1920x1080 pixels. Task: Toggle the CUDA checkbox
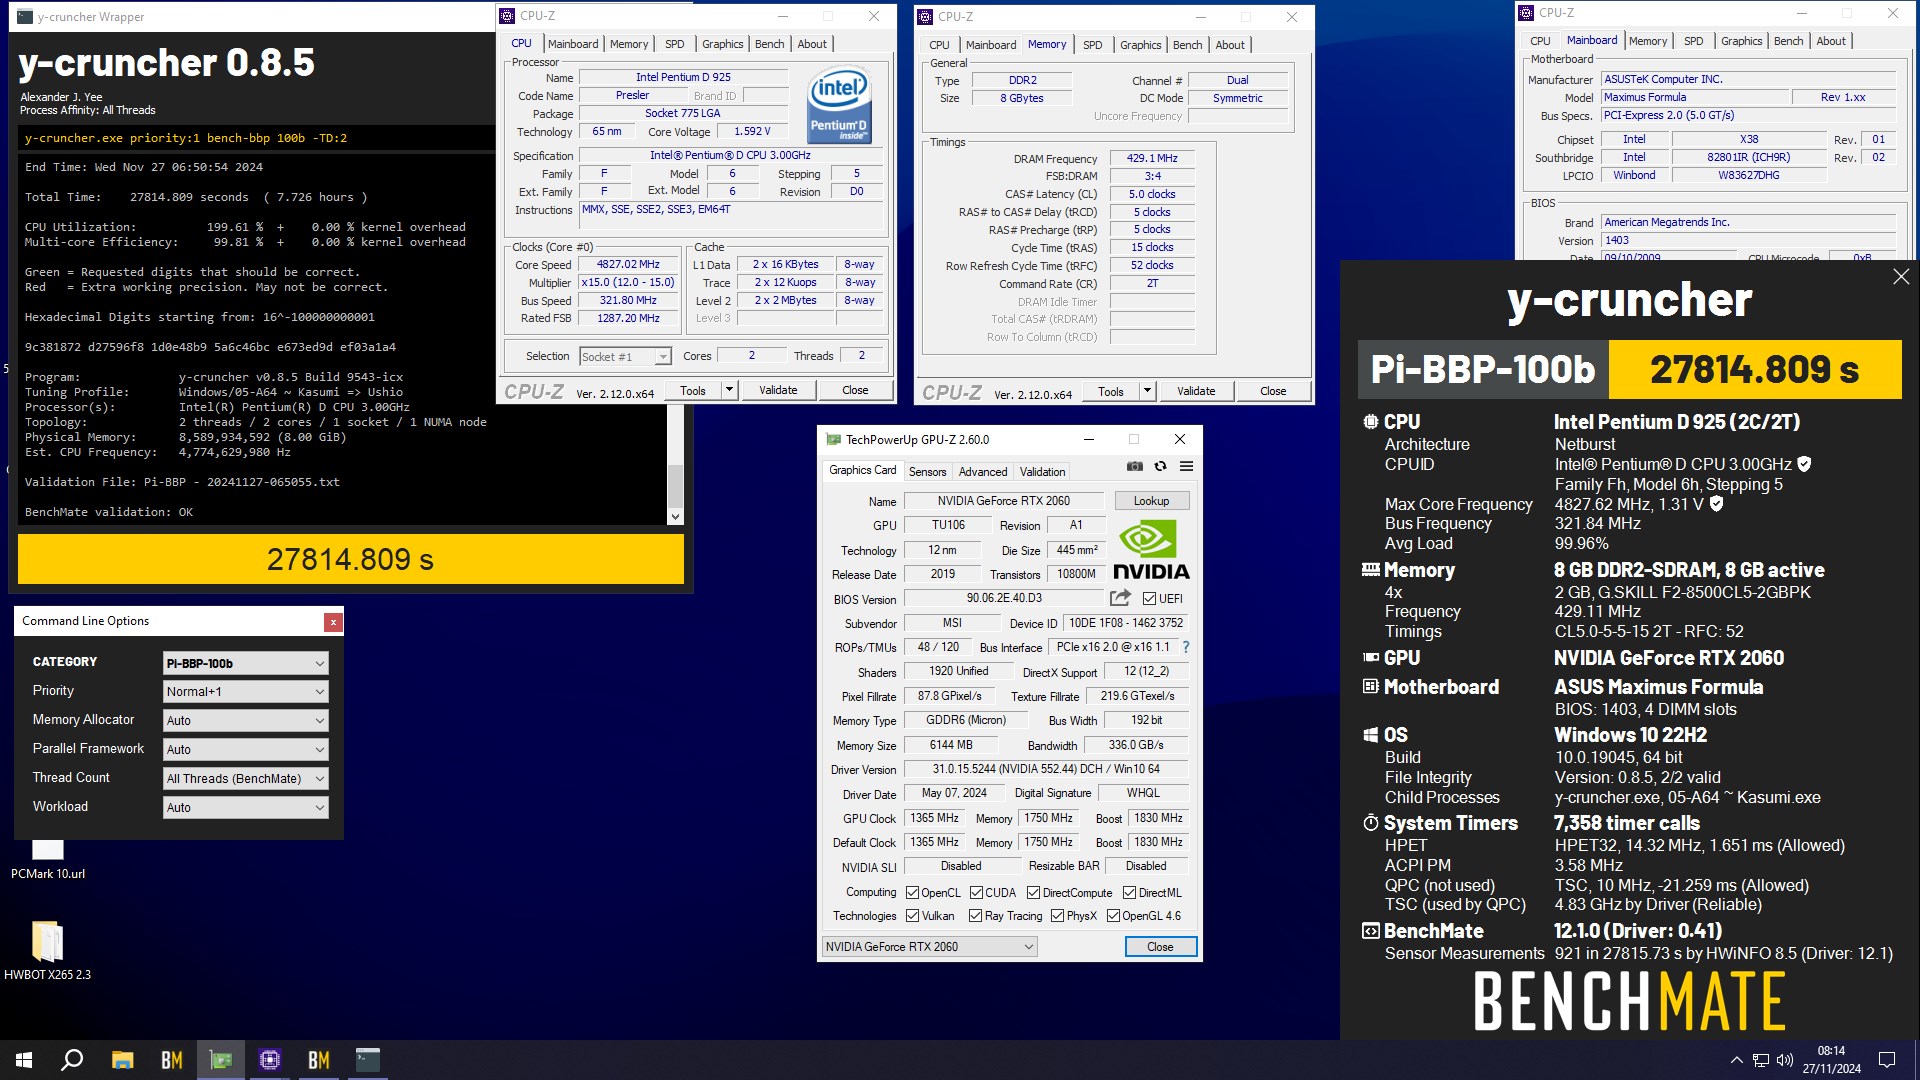click(976, 893)
